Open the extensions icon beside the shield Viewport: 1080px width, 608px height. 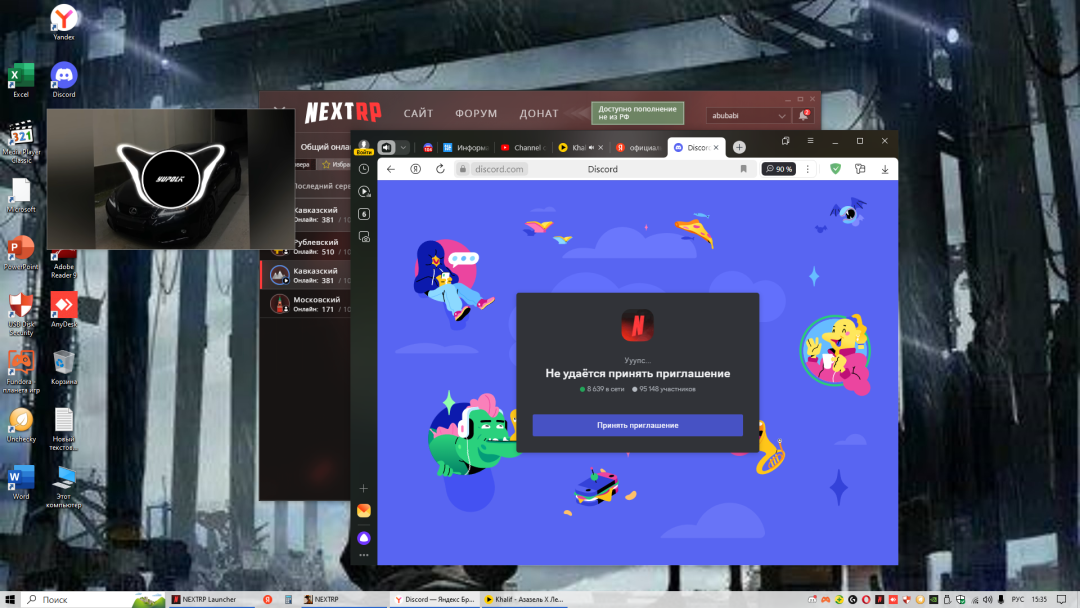(860, 169)
